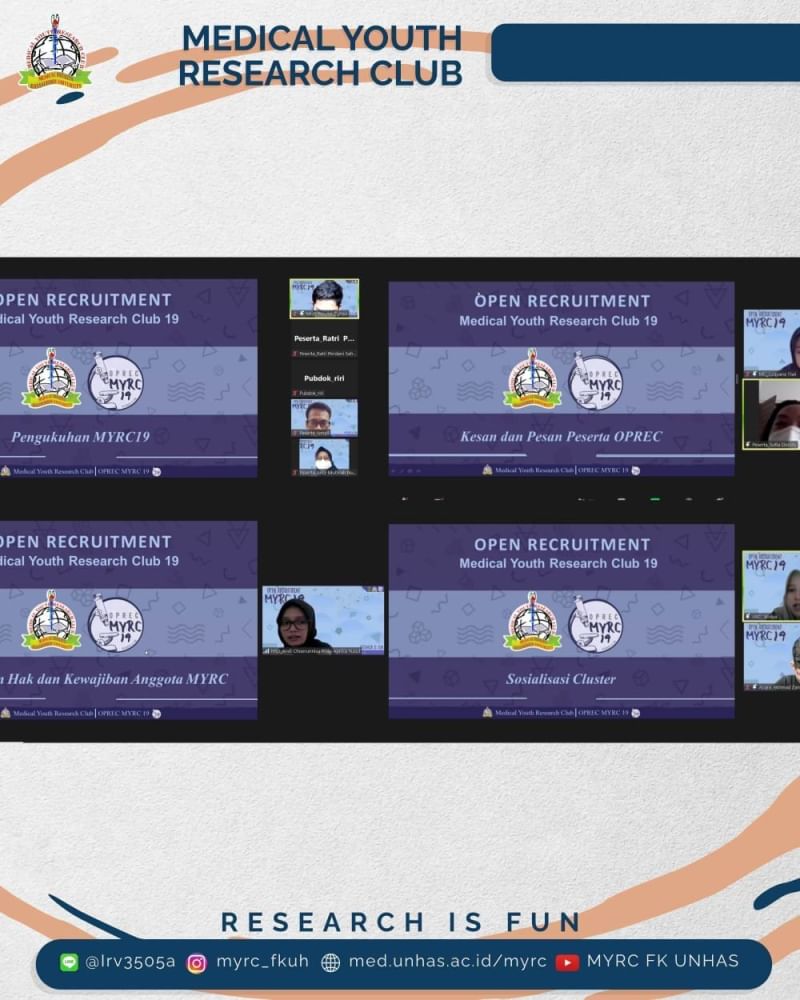The height and width of the screenshot is (1000, 800).
Task: Click the Sosialisasi Cluster slide title
Action: (561, 679)
